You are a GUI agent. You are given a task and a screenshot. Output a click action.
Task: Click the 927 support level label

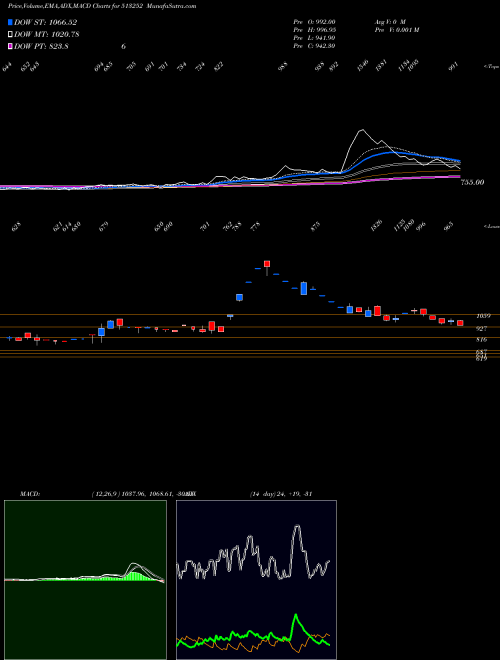pyautogui.click(x=482, y=328)
